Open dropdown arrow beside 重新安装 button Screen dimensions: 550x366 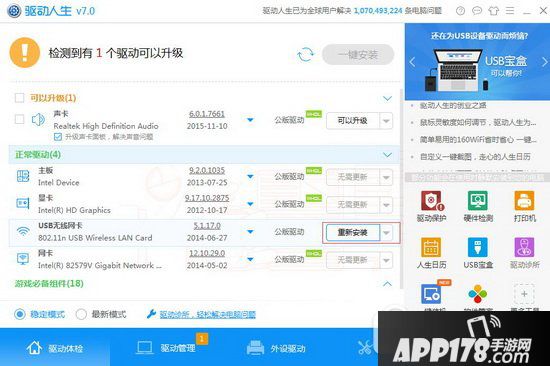coord(386,233)
